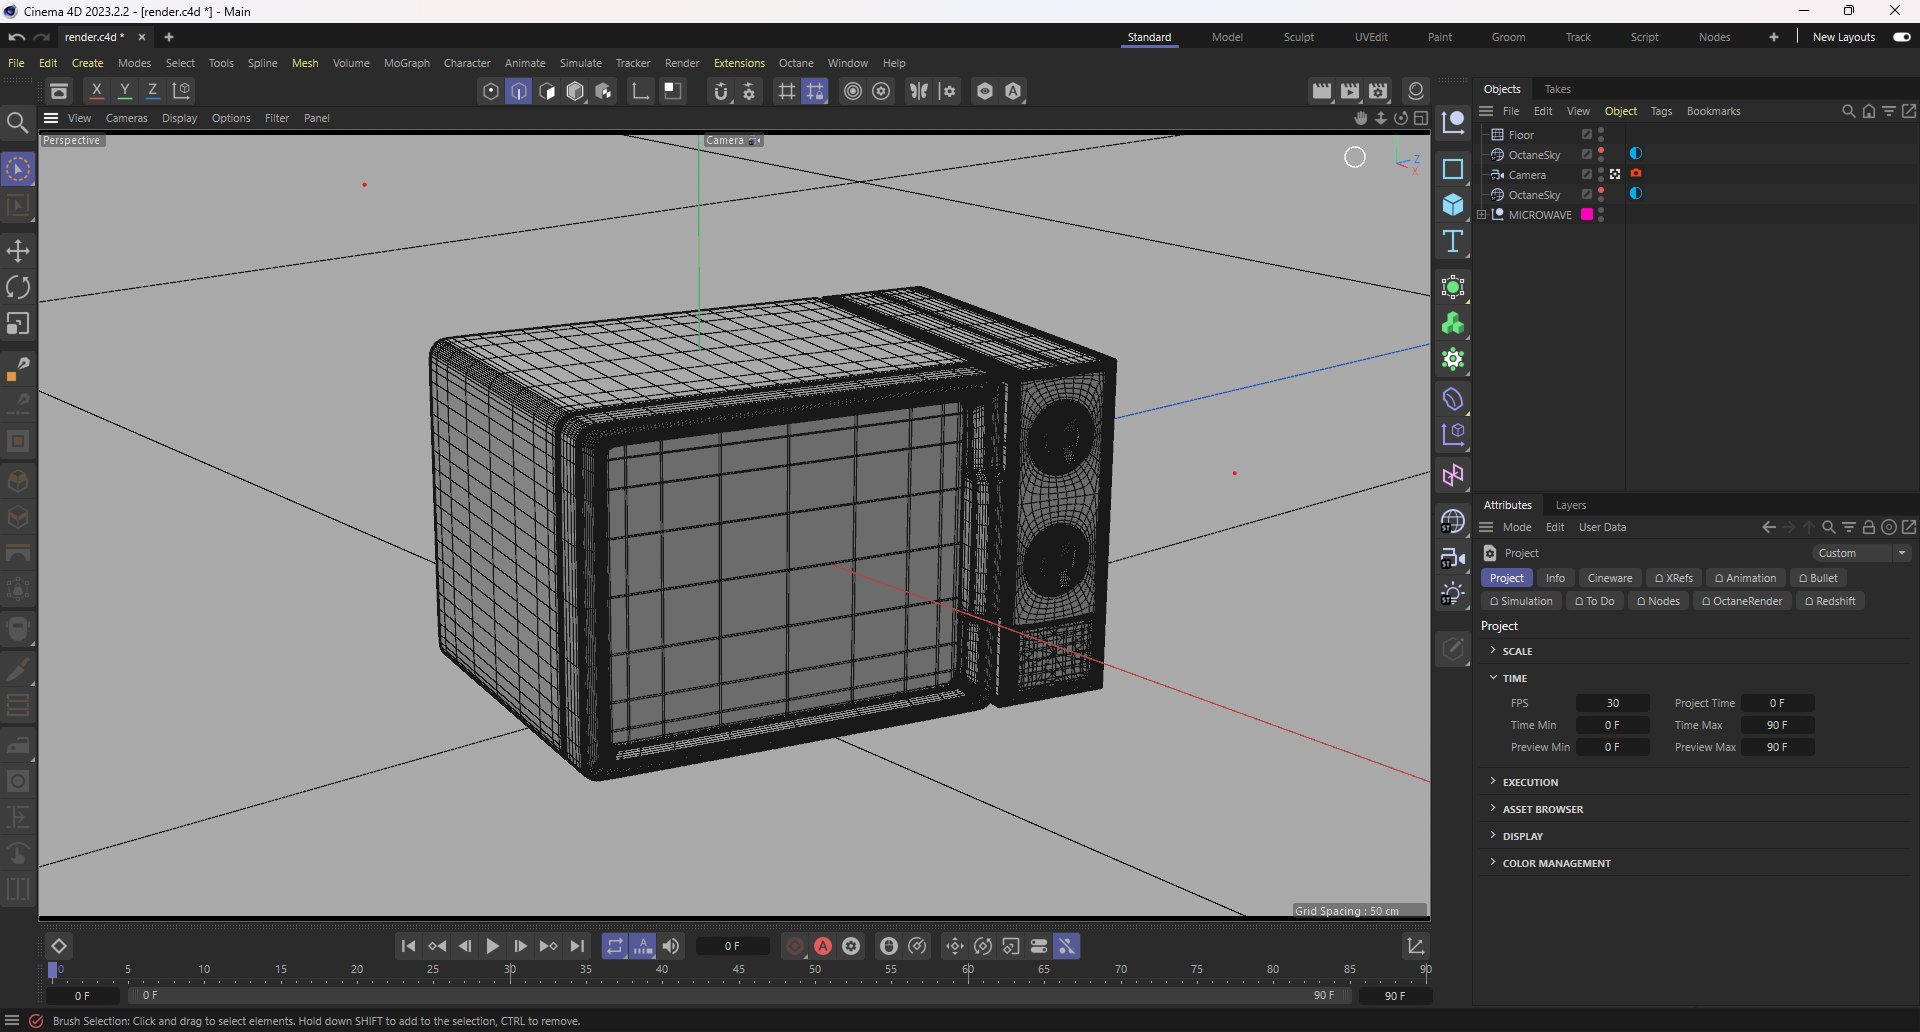Expand the ASSET BROWSER section
This screenshot has width=1920, height=1032.
[1493, 809]
